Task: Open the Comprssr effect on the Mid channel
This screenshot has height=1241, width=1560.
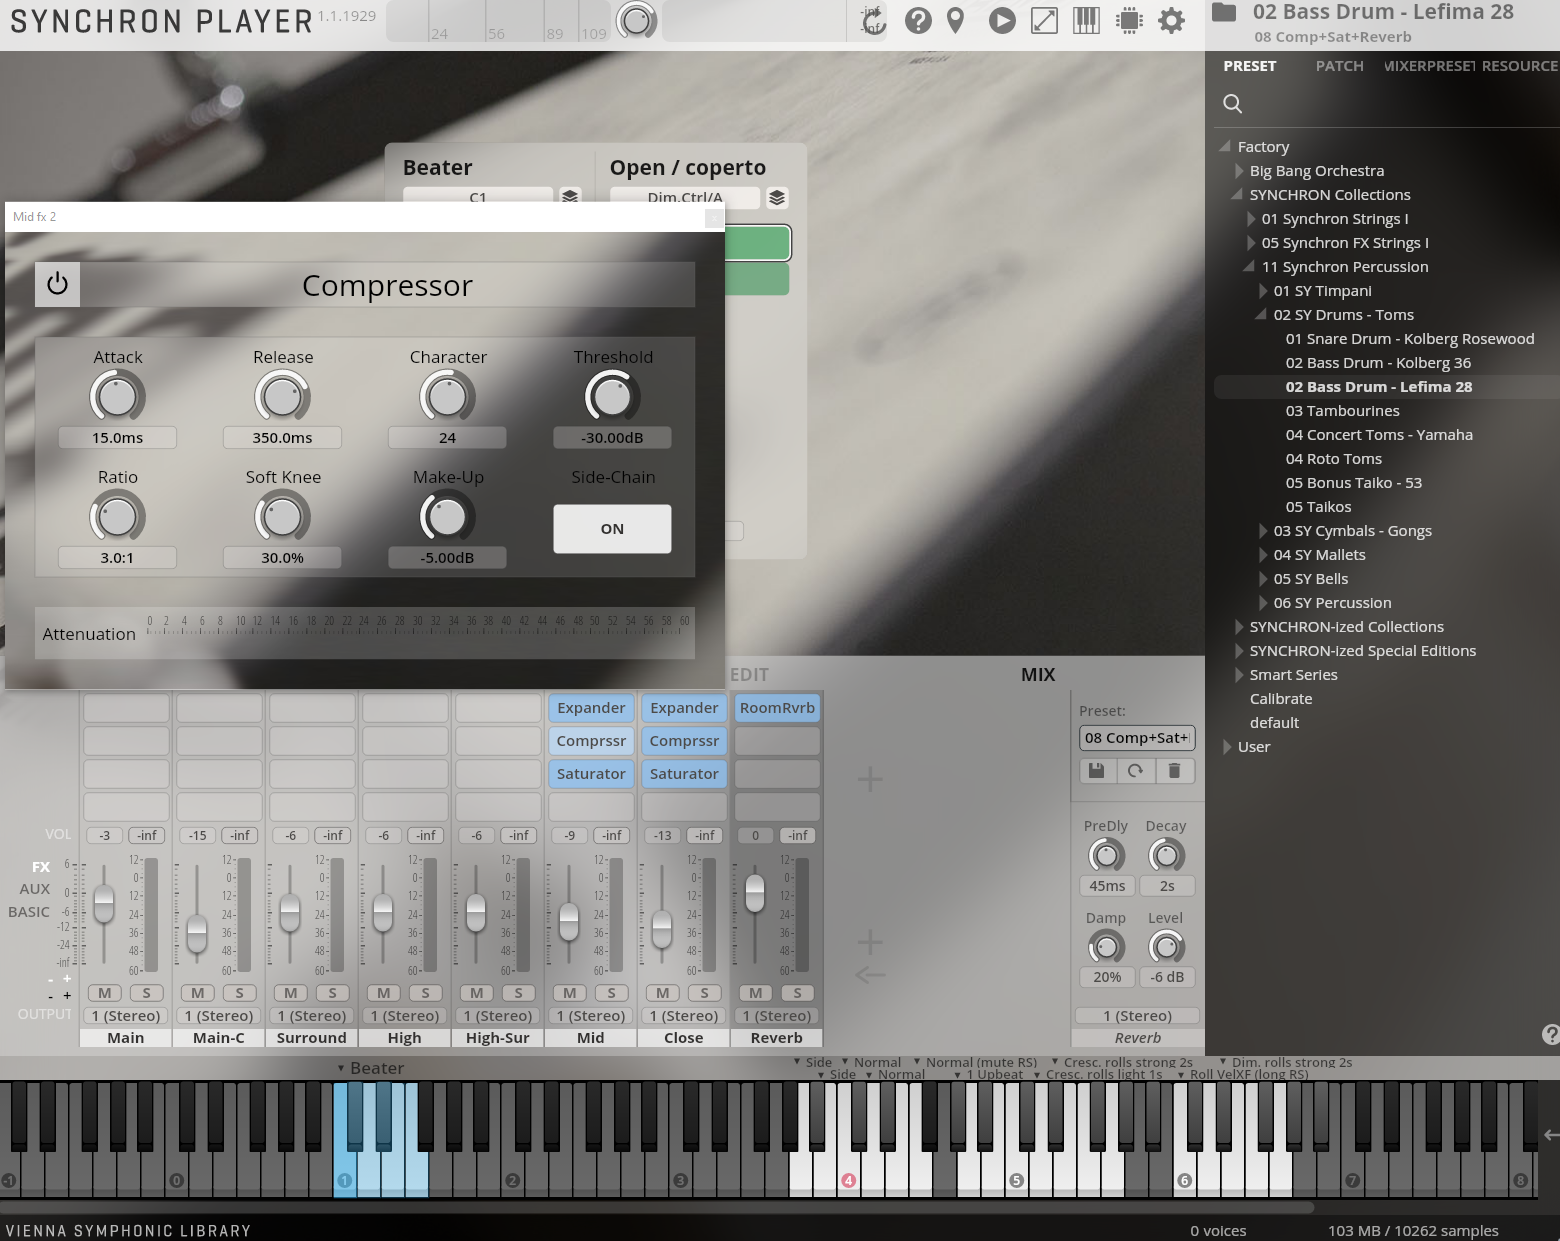Action: click(590, 741)
